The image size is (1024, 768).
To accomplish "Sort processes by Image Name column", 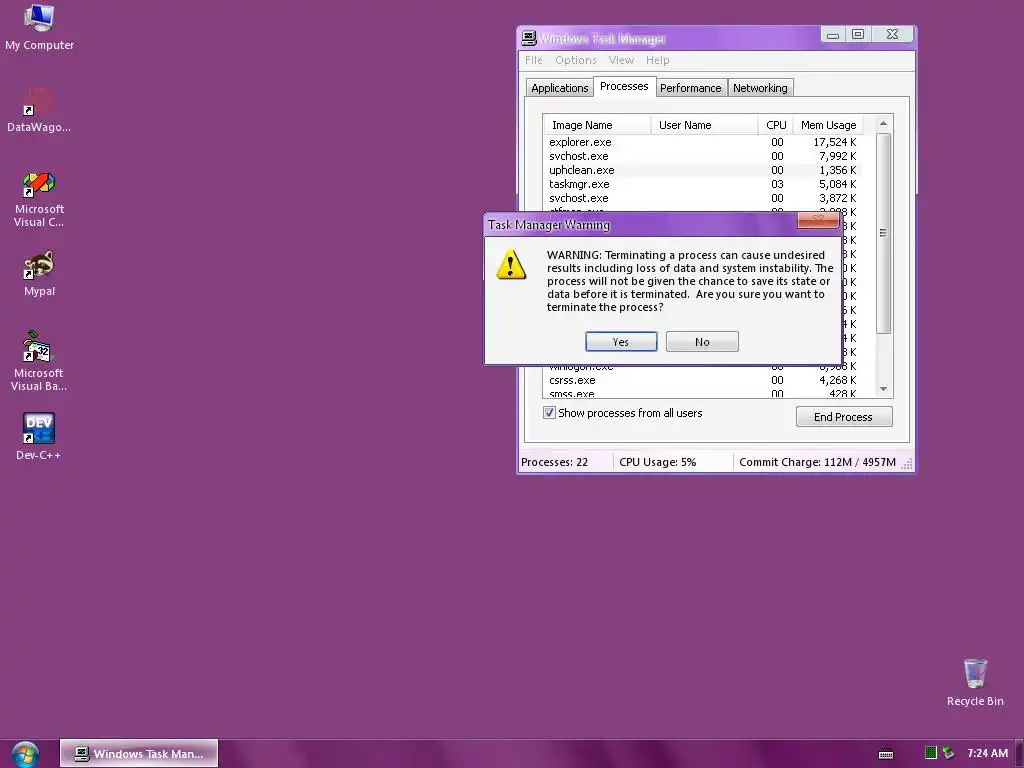I will (x=597, y=125).
